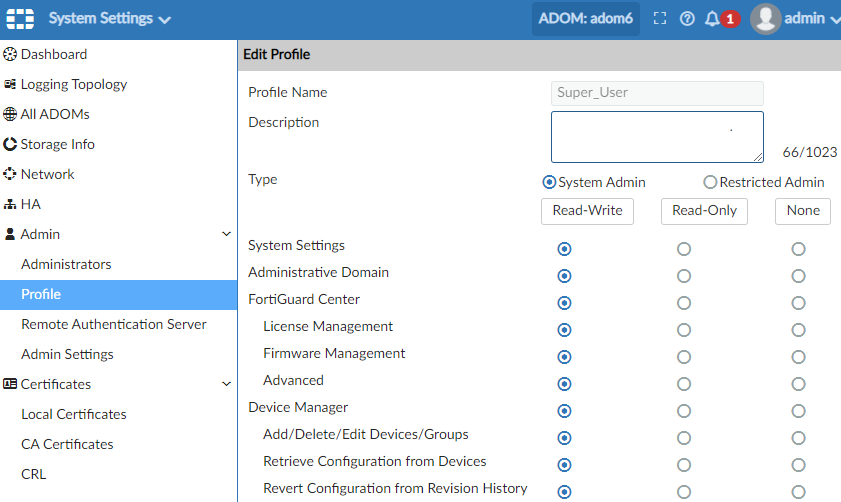Click the Fortinet logo icon

coord(21,19)
